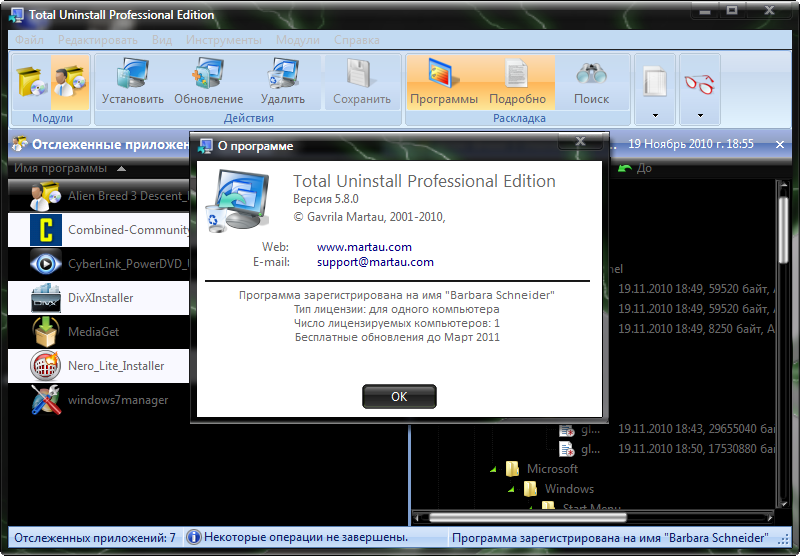Click OK in the О программе dialog
This screenshot has height=556, width=800.
point(399,396)
